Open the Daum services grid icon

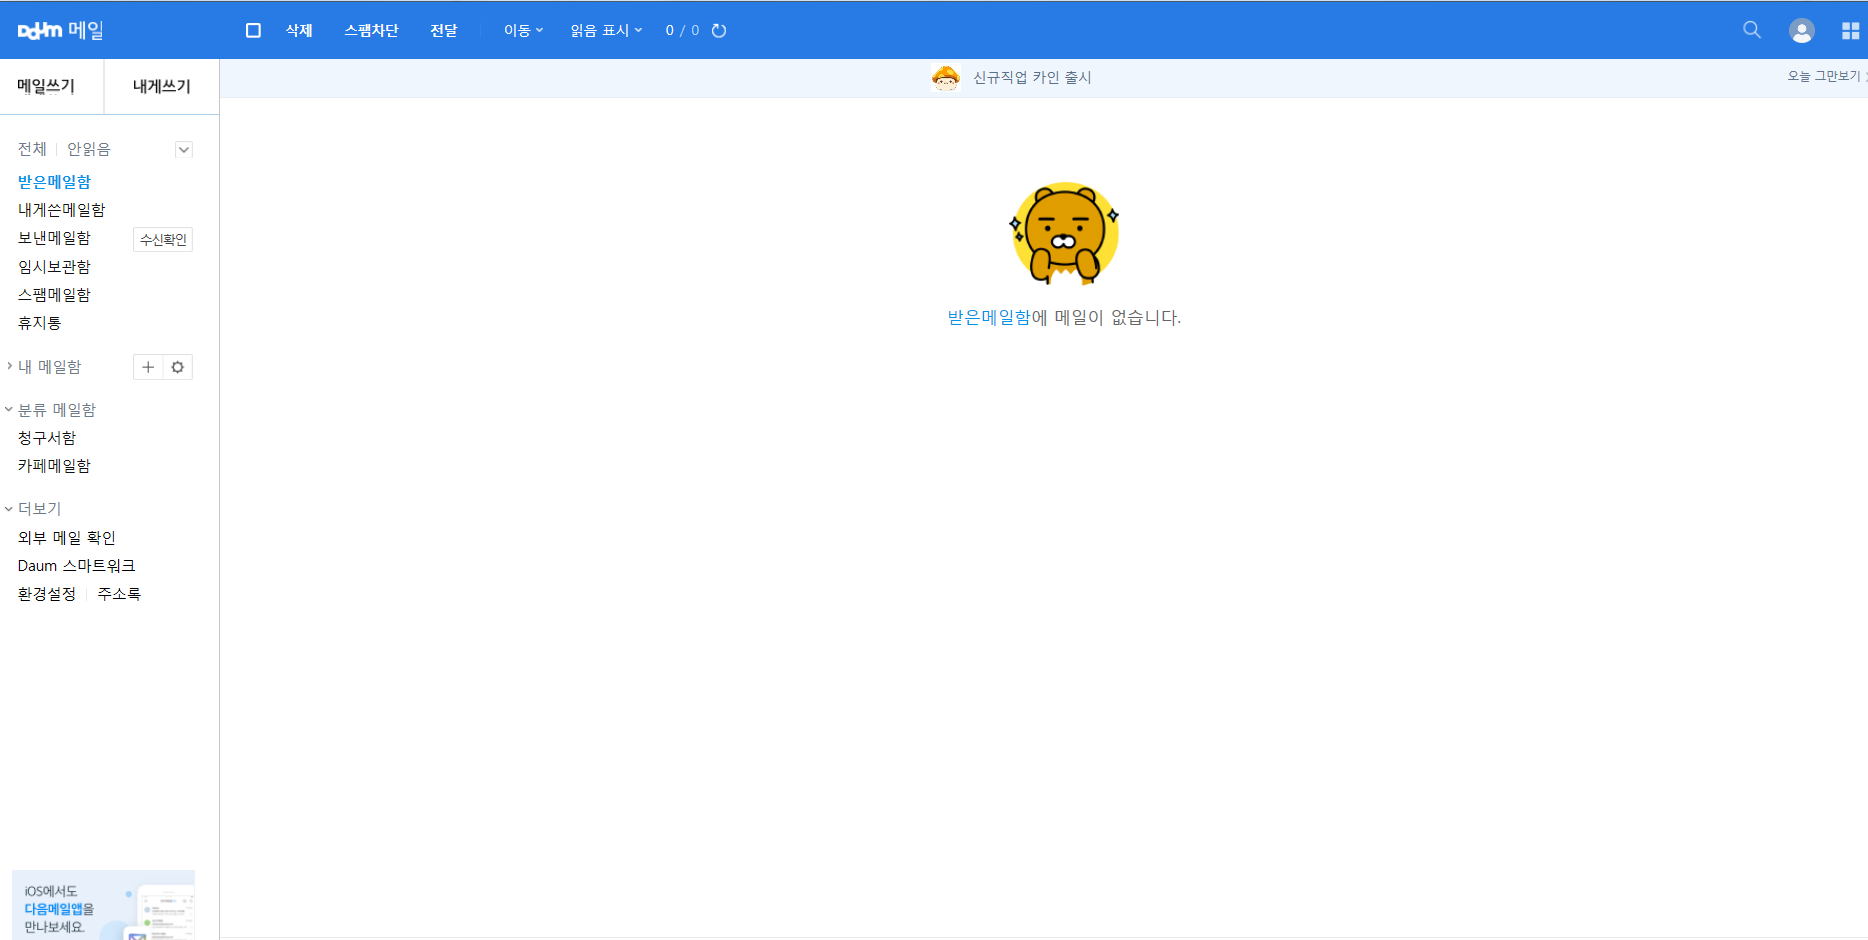[1851, 31]
